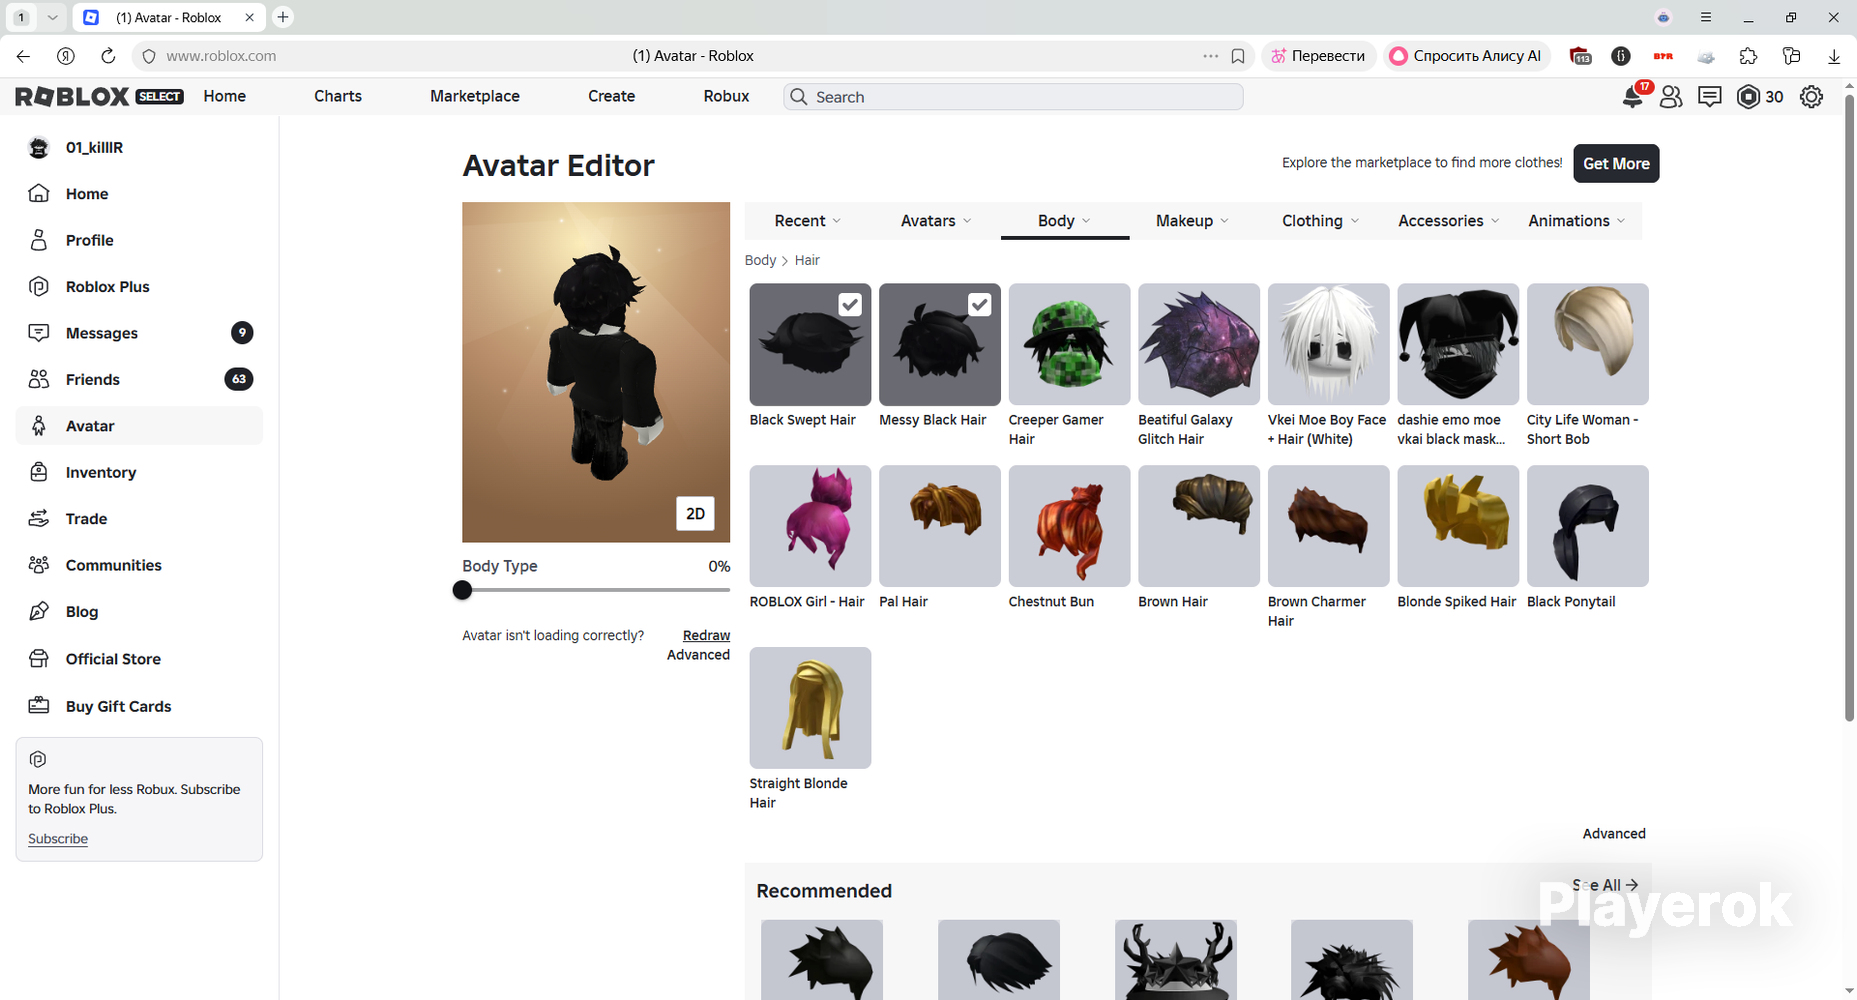Screen dimensions: 1857x1000
Task: Open notifications bell in Roblox header
Action: [1632, 96]
